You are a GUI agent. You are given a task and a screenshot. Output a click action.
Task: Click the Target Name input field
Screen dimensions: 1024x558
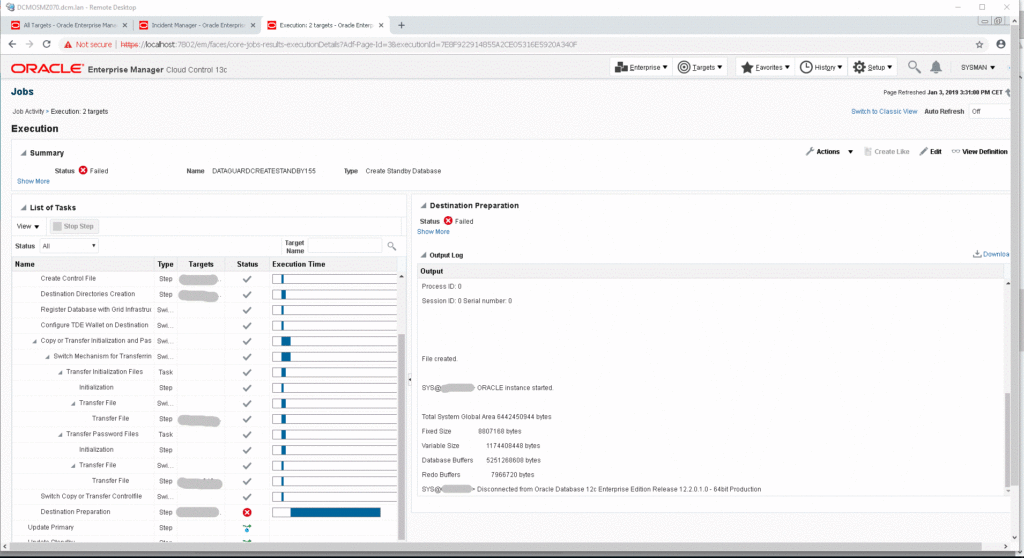coord(344,245)
